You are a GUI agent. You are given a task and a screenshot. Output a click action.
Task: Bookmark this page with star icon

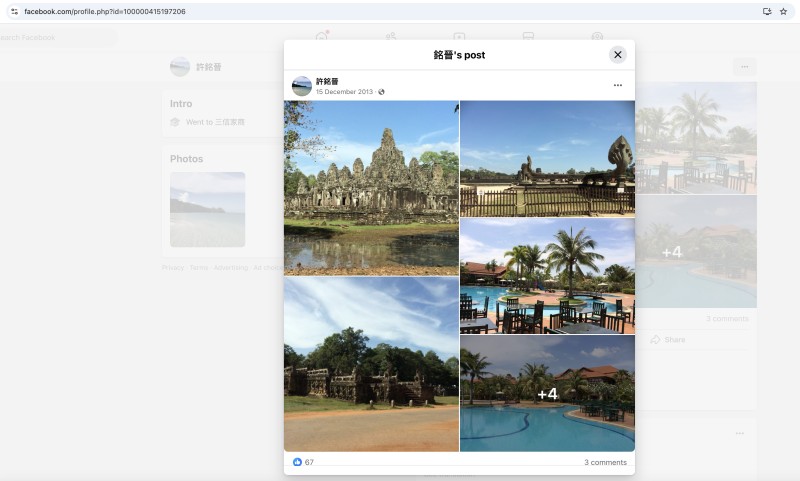click(782, 11)
